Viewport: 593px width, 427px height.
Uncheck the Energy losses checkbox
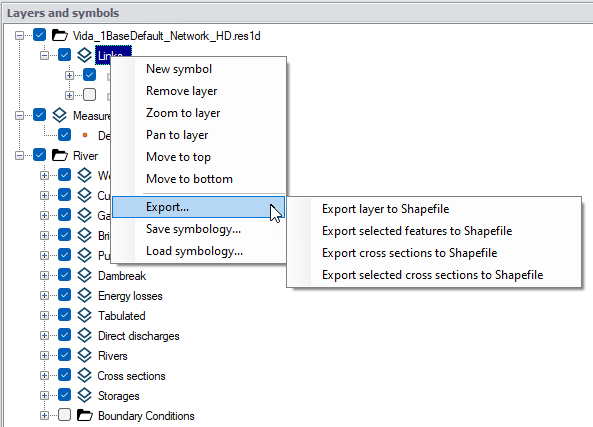64,295
